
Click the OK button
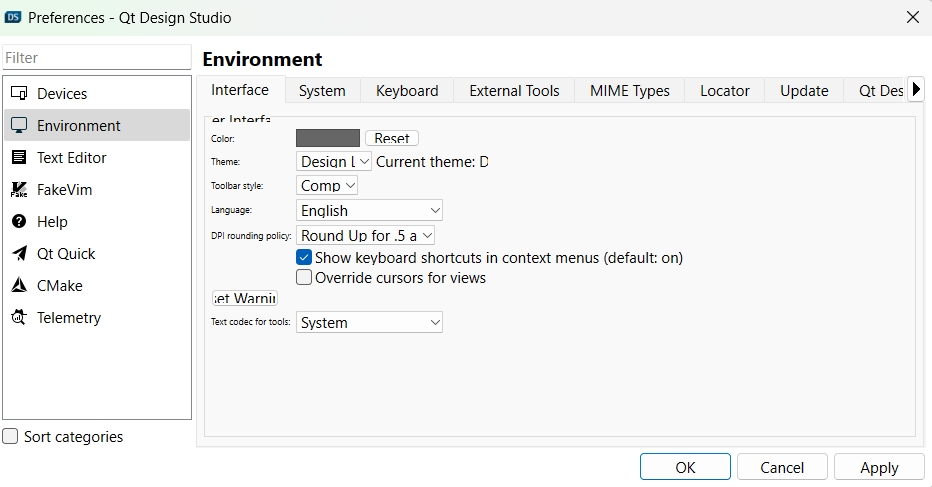[685, 467]
